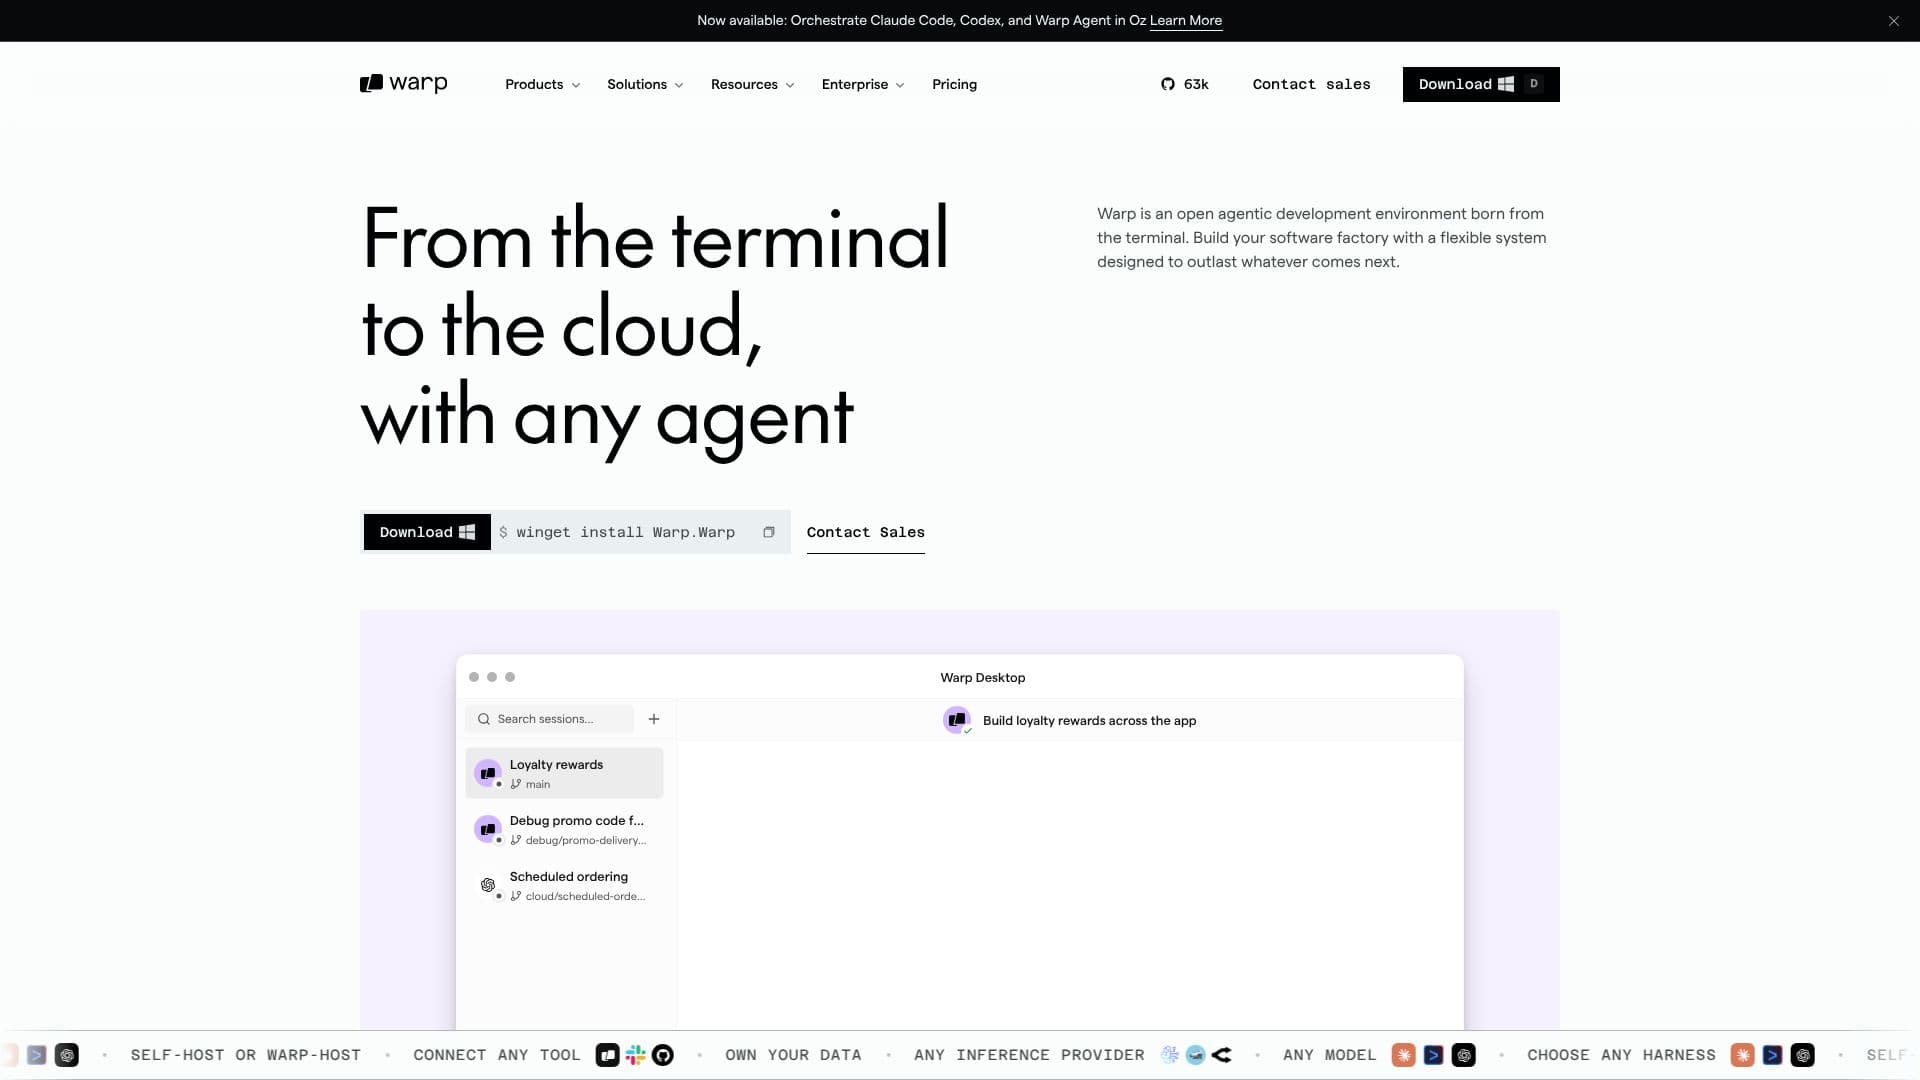Click the OpenAI icon after ANY MODEL
Viewport: 1920px width, 1080px height.
[x=1463, y=1055]
